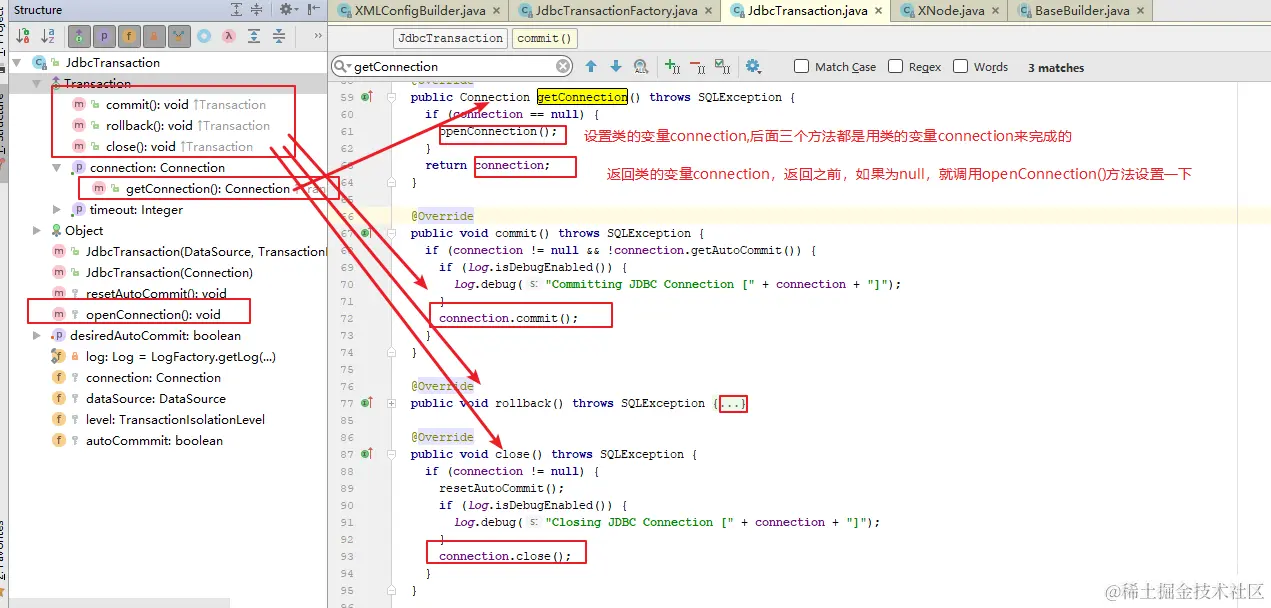Screen dimensions: 1271x608
Task: Toggle Group Methods by Defining Type button
Action: point(179,36)
